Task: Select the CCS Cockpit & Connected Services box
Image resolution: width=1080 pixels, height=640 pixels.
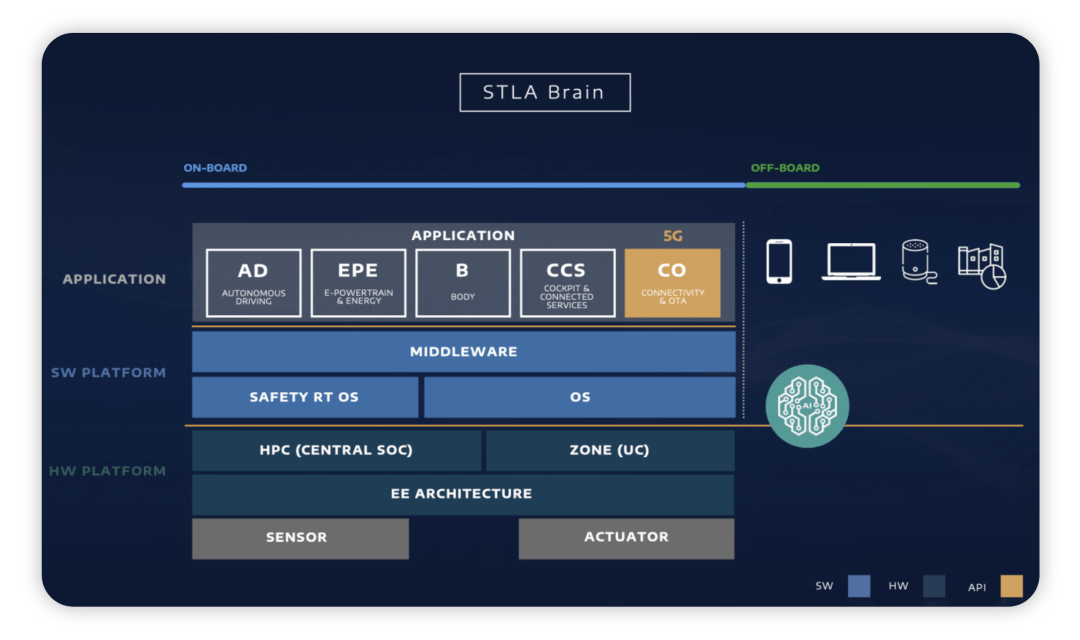Action: coord(568,283)
